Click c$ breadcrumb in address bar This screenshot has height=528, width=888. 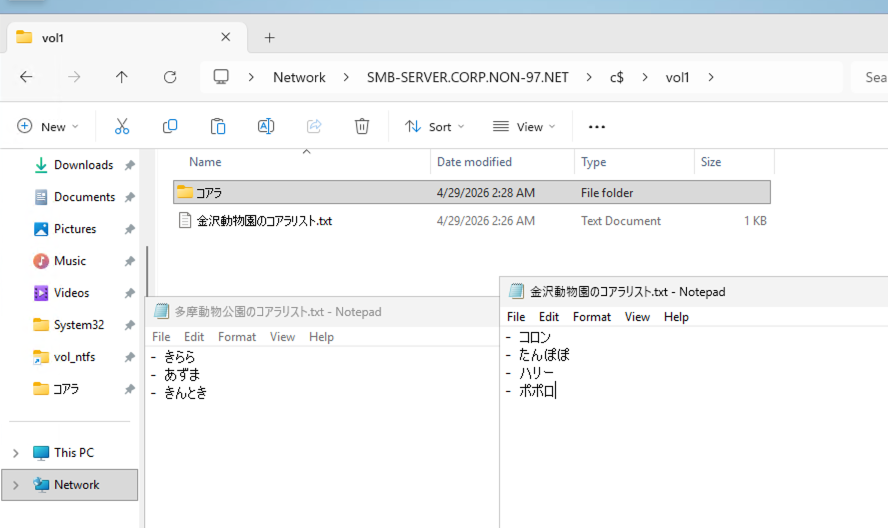(x=617, y=77)
